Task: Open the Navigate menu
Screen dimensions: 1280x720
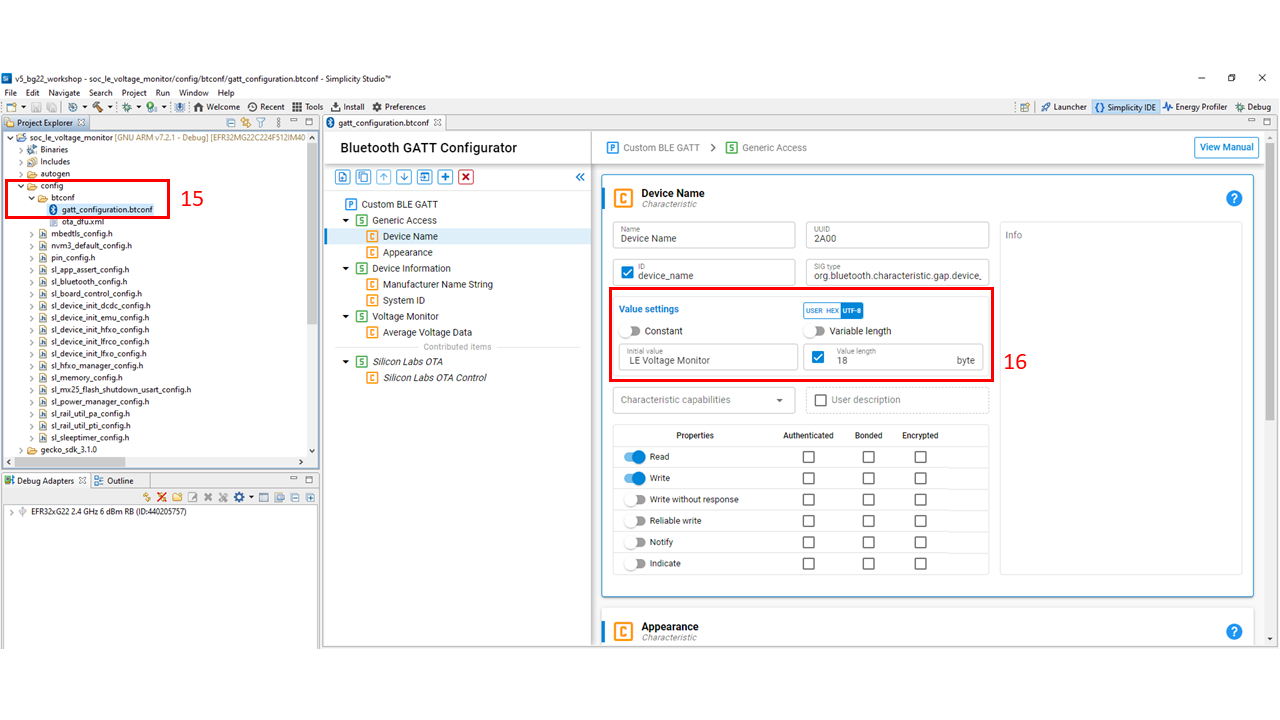Action: pos(64,93)
